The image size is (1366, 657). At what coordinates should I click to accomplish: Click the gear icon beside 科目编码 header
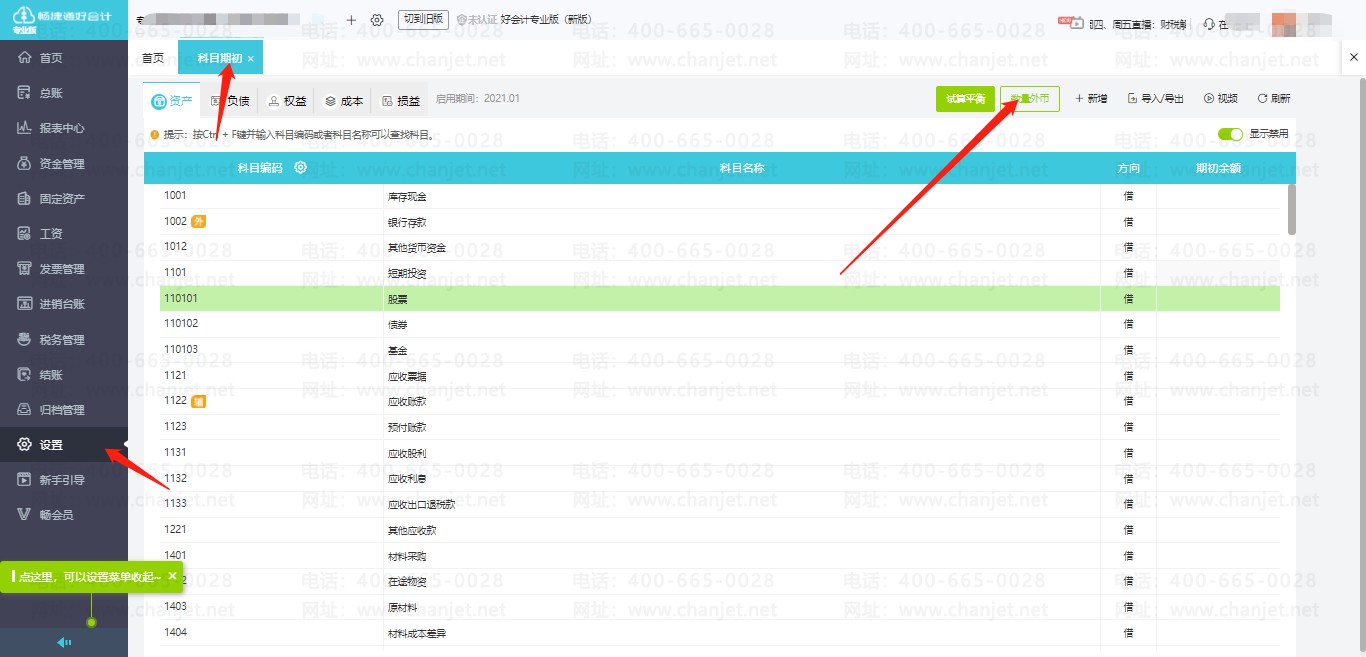tap(300, 168)
